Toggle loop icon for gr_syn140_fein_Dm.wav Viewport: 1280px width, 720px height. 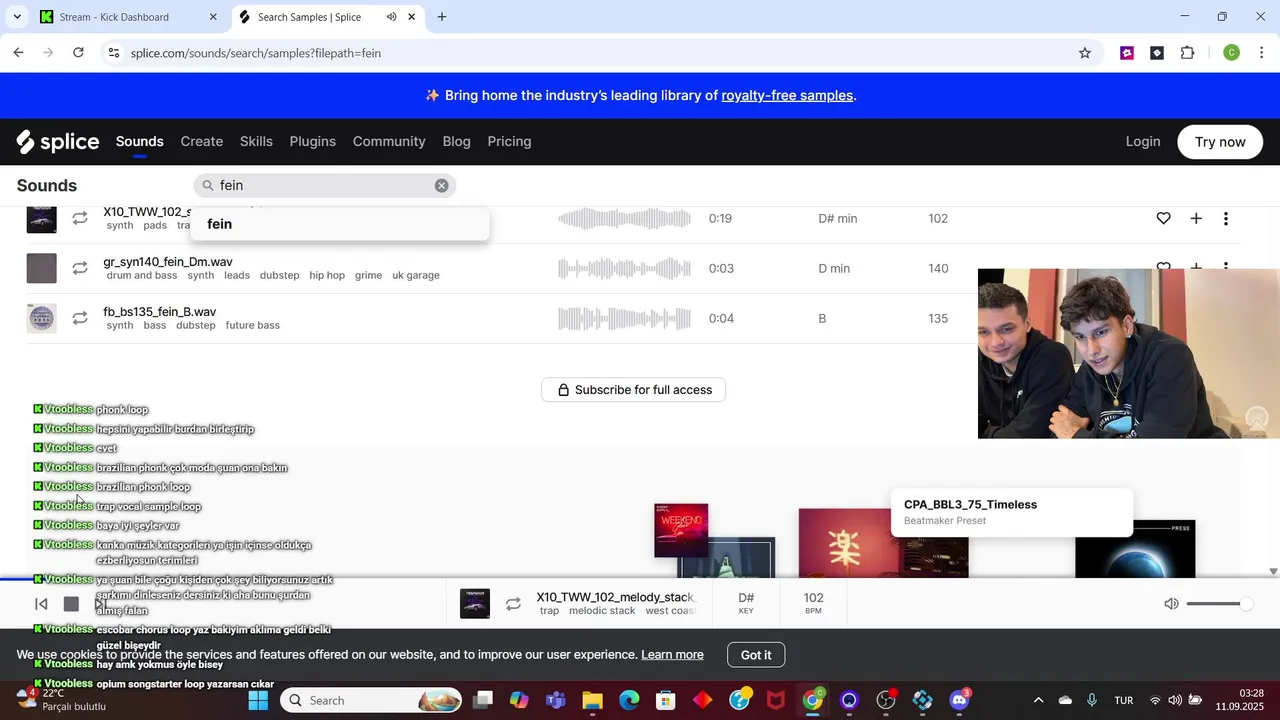80,268
